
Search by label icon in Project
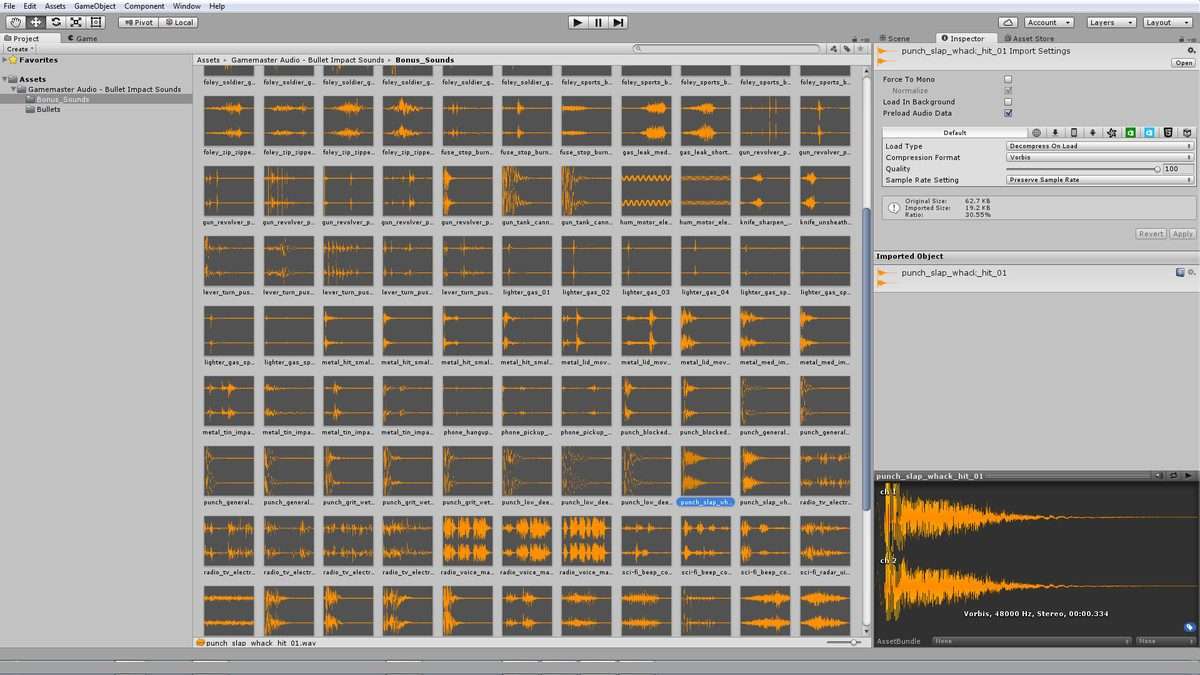pyautogui.click(x=846, y=48)
